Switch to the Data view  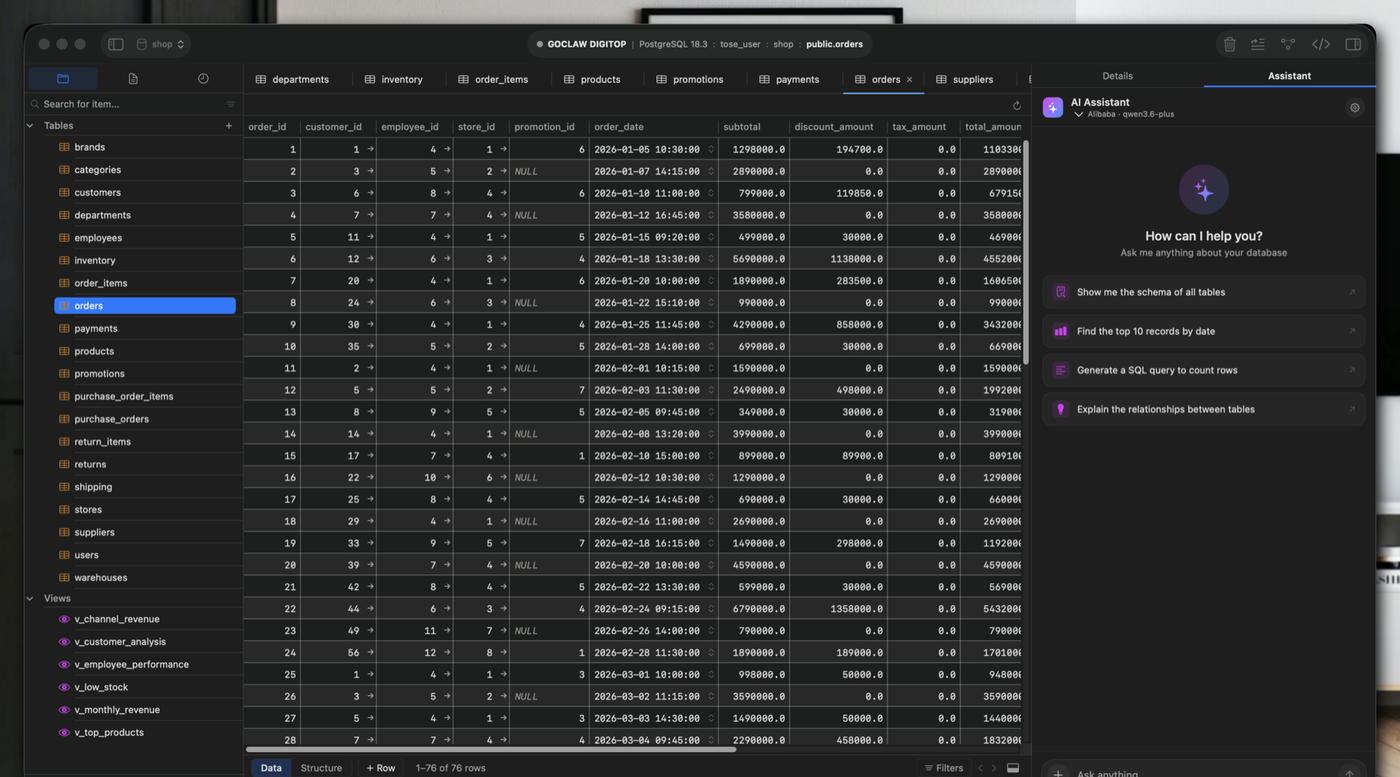271,768
